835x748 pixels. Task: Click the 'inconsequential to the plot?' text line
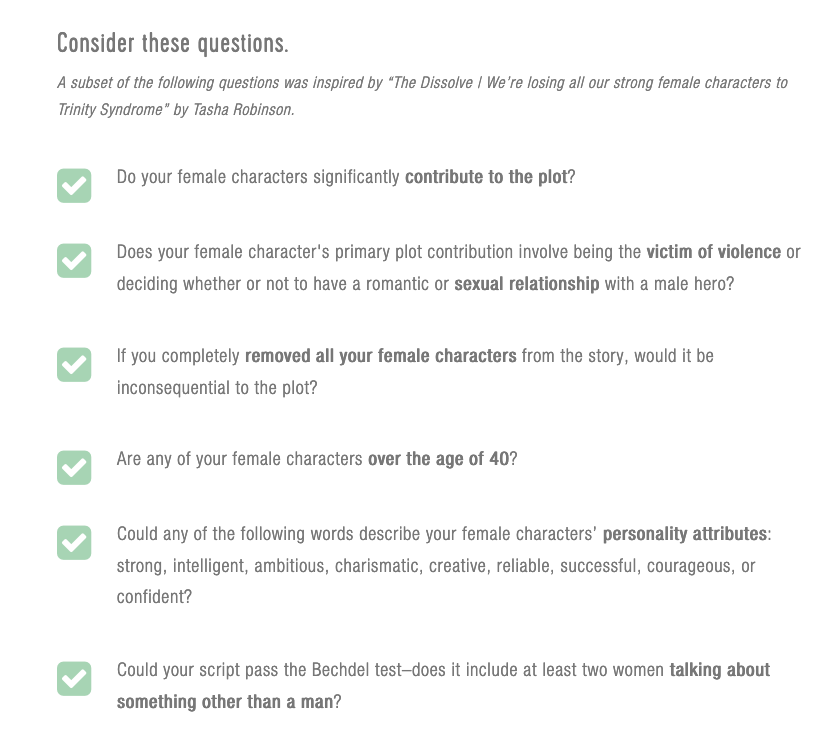pos(217,387)
